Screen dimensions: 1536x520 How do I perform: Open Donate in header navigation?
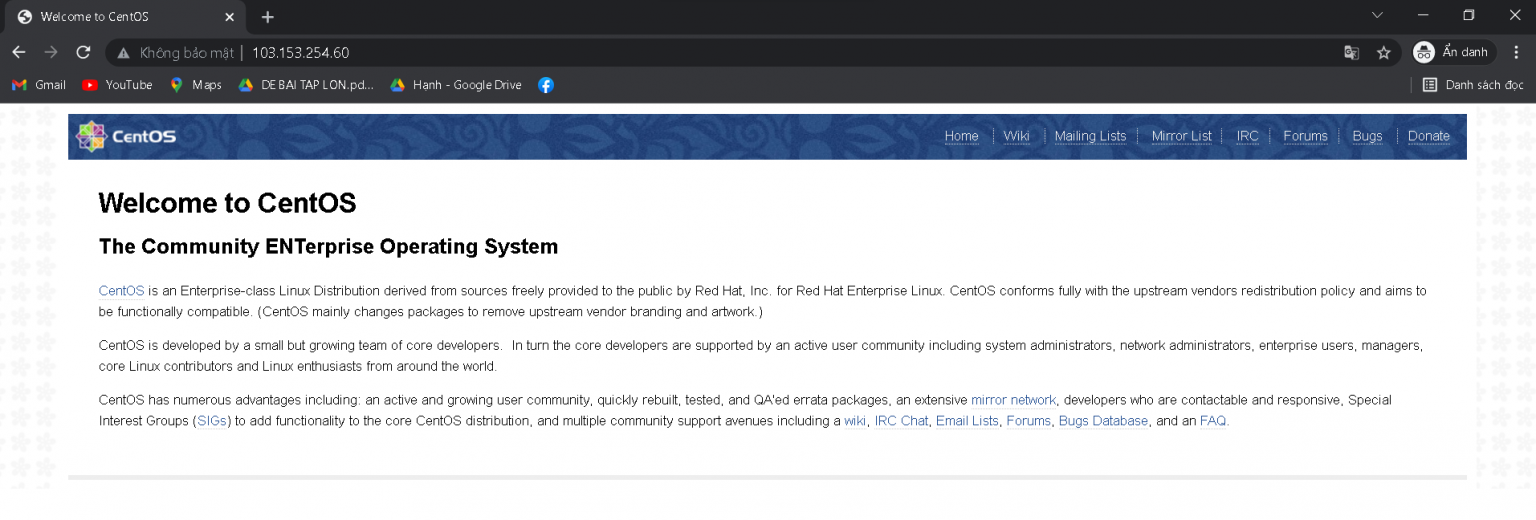click(1428, 136)
